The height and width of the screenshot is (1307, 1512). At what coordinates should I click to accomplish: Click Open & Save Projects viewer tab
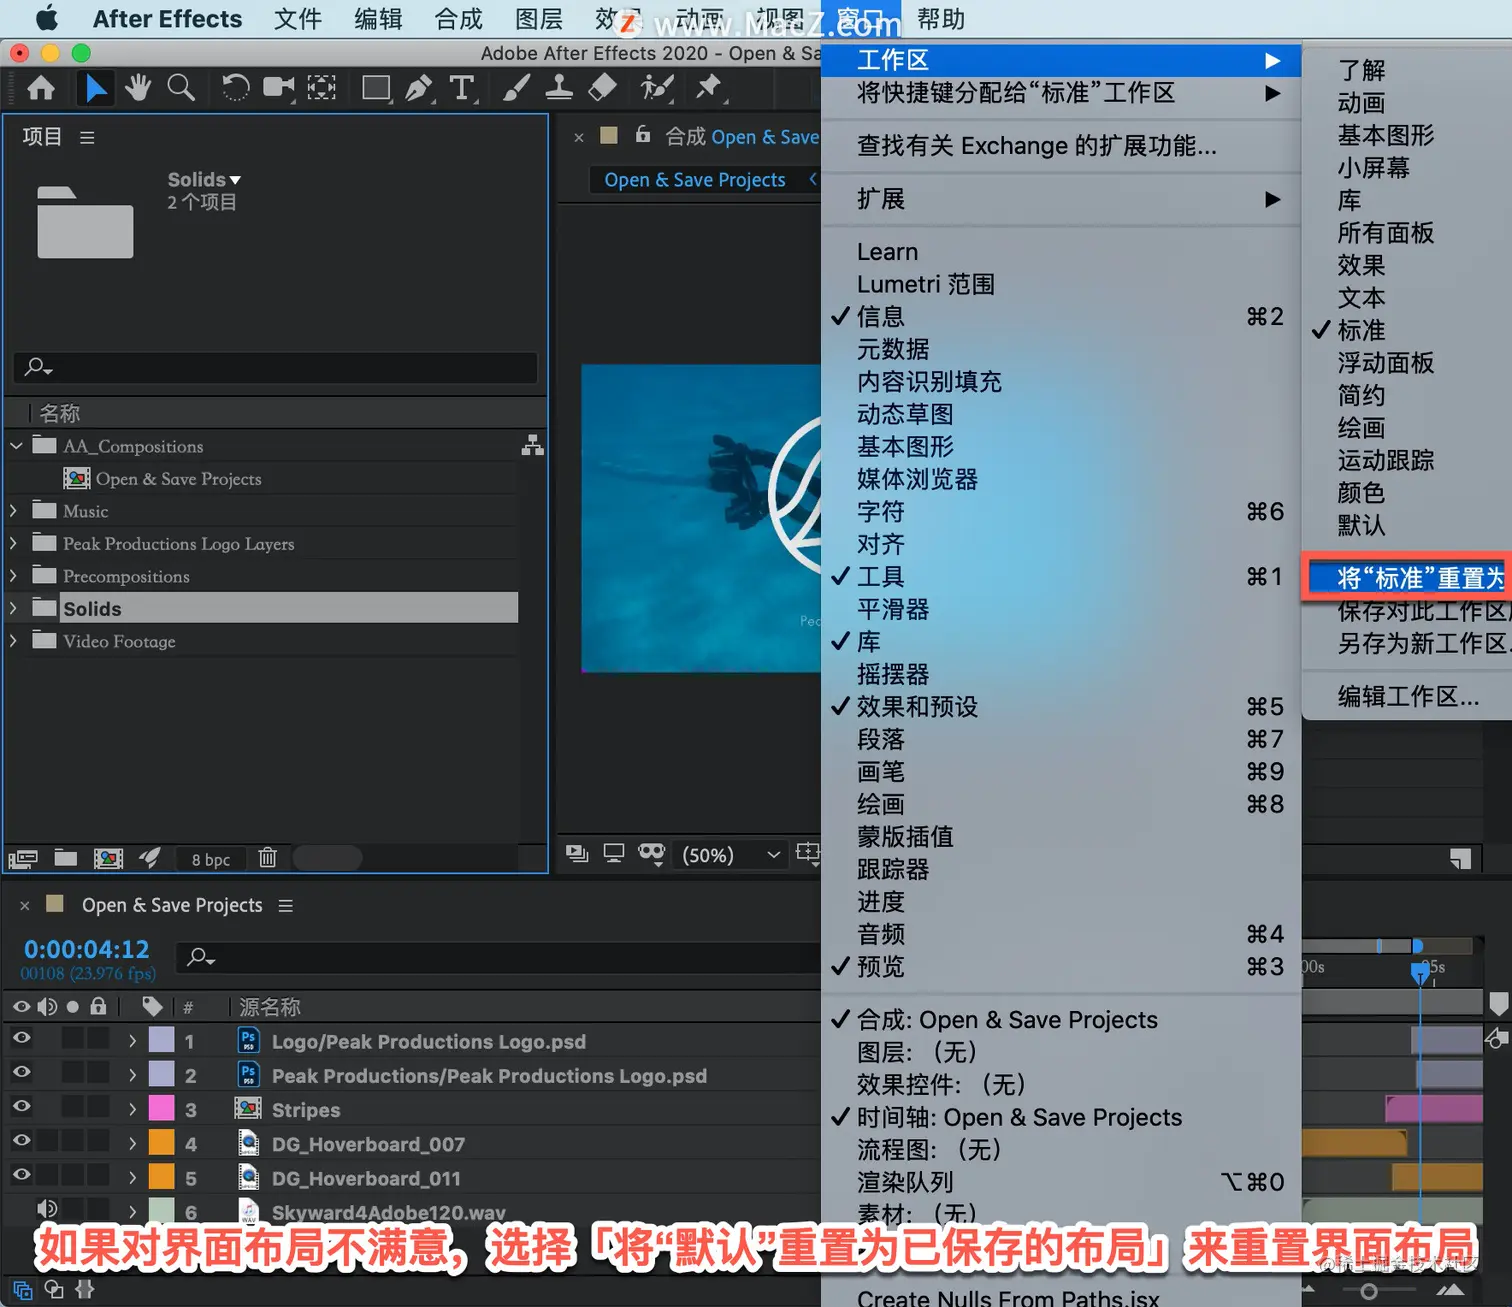tap(695, 180)
